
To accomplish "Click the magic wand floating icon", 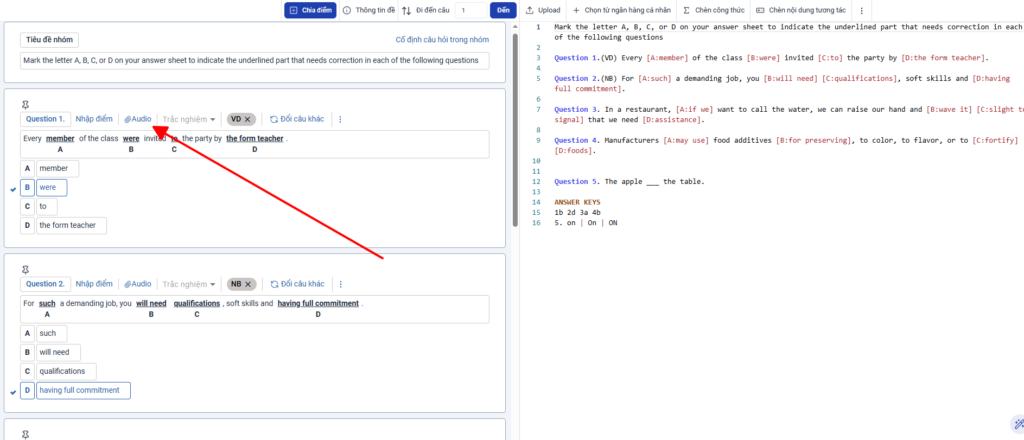I will [x=1017, y=424].
